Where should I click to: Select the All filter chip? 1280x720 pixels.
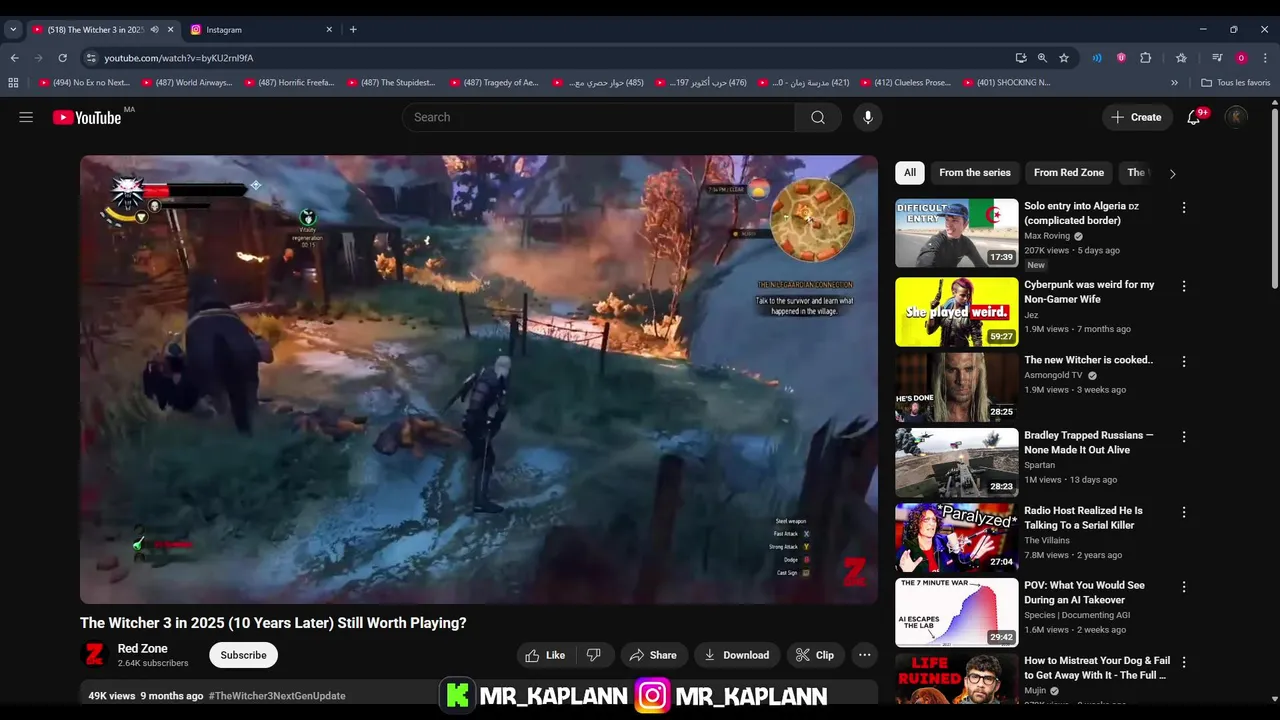(910, 173)
